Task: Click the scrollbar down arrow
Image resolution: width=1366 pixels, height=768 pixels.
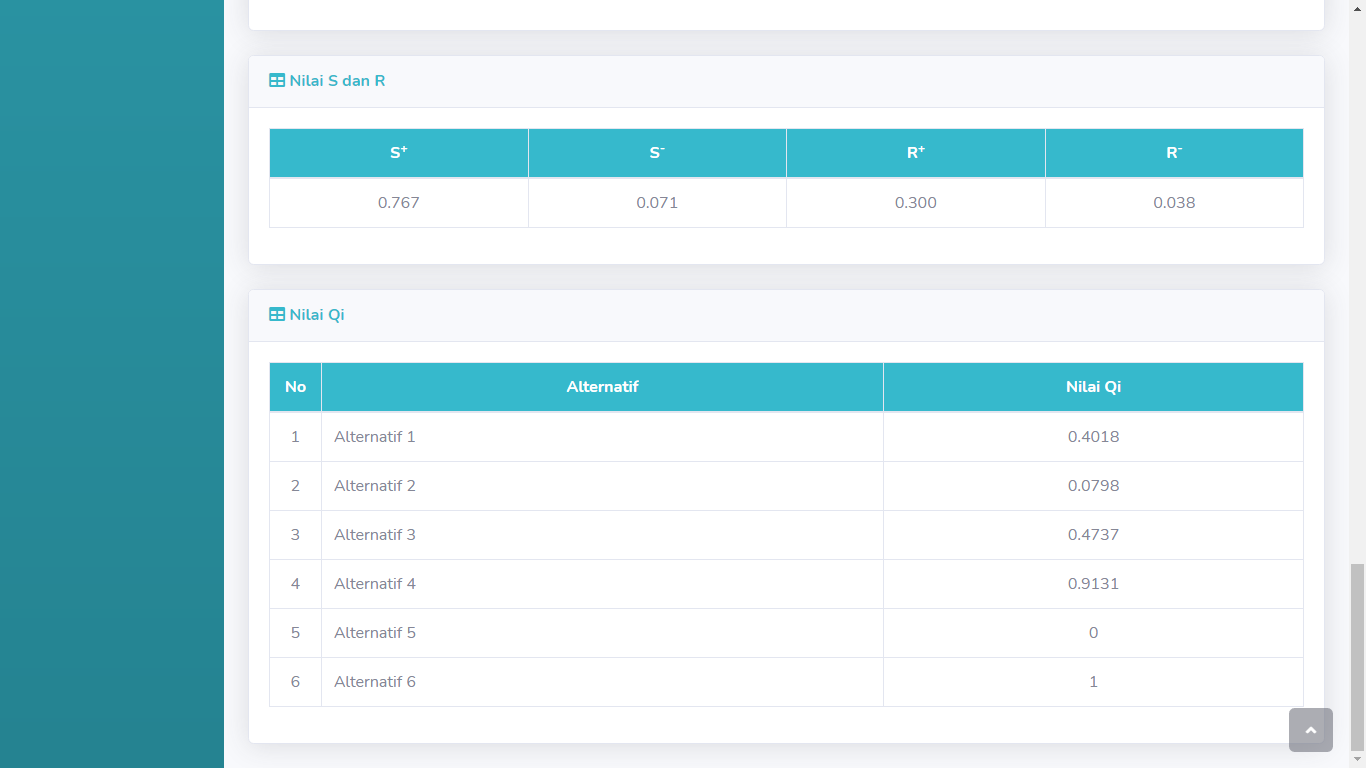Action: pos(1357,760)
